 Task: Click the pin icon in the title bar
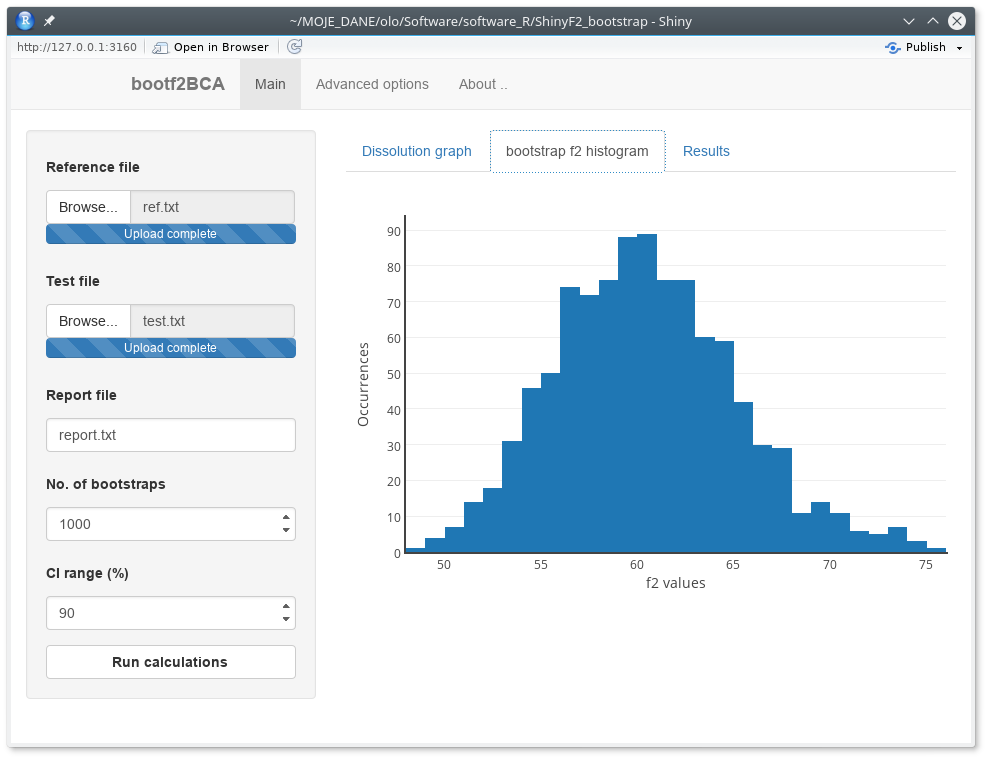coord(49,20)
